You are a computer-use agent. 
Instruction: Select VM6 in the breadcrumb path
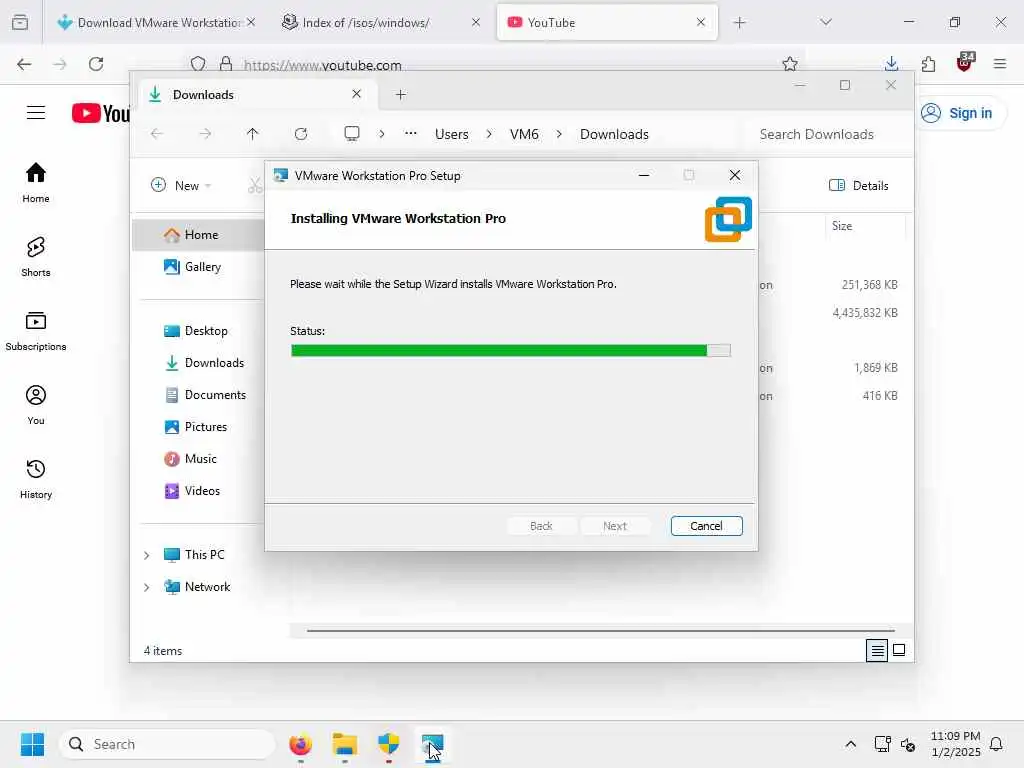pyautogui.click(x=524, y=134)
